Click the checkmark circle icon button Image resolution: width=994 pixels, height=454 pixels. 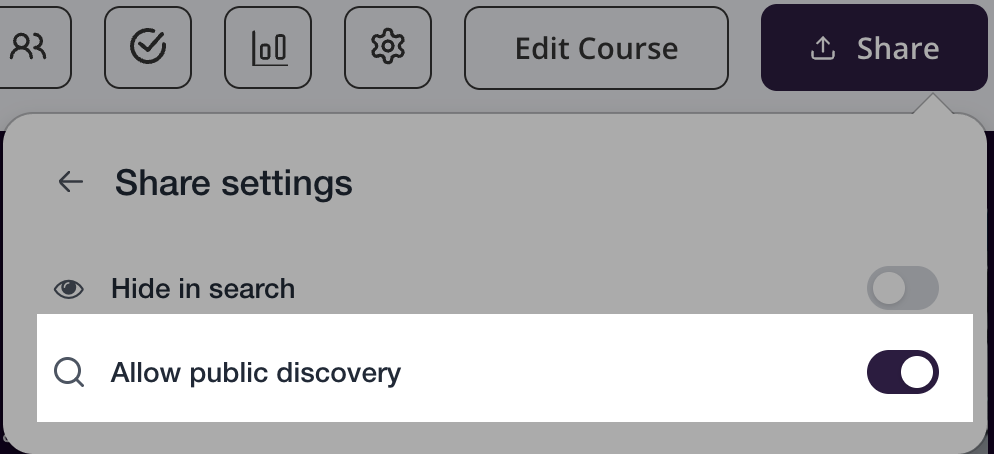pyautogui.click(x=148, y=47)
